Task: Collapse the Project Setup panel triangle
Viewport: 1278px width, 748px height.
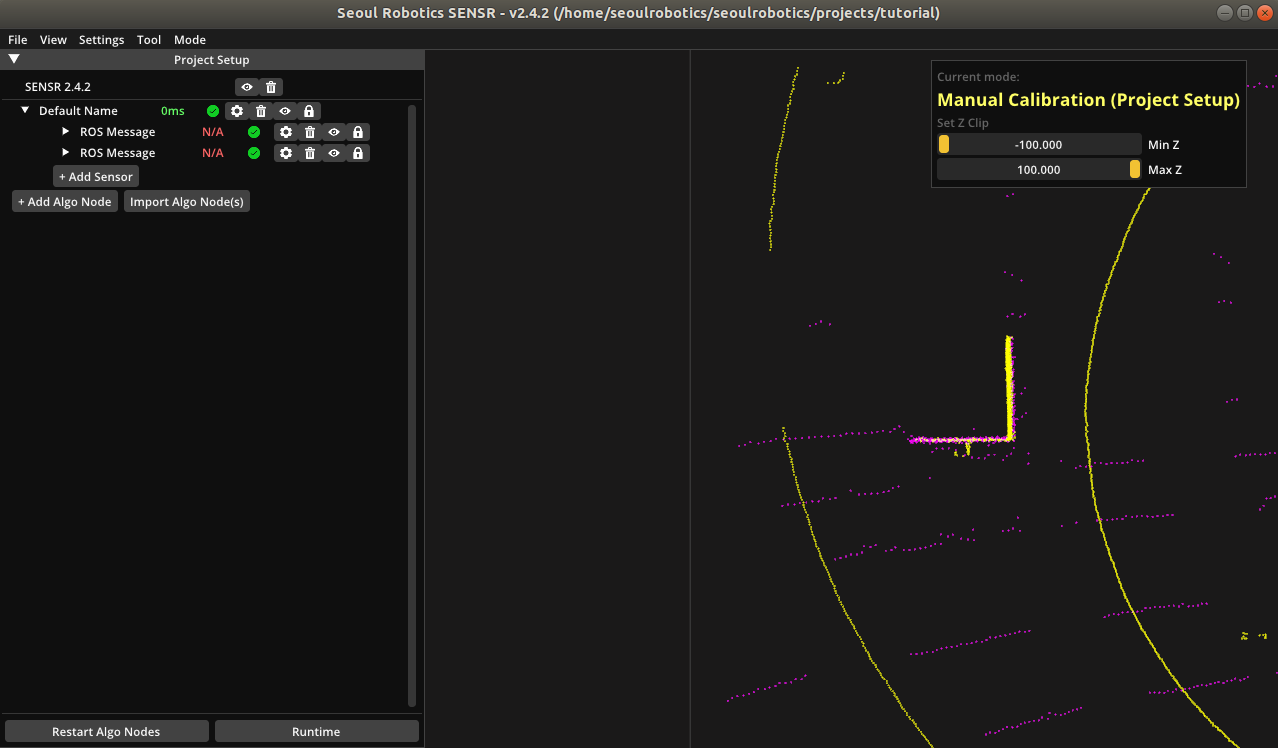Action: coord(14,59)
